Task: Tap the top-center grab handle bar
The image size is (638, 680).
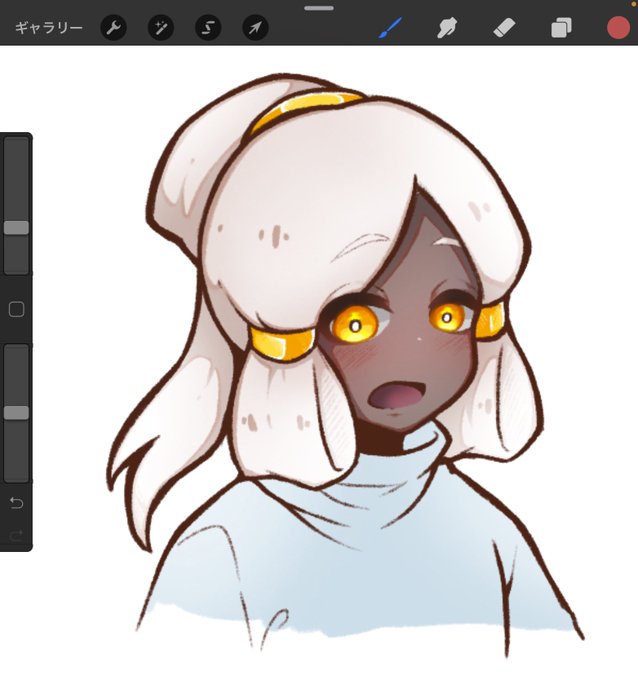Action: (x=319, y=8)
